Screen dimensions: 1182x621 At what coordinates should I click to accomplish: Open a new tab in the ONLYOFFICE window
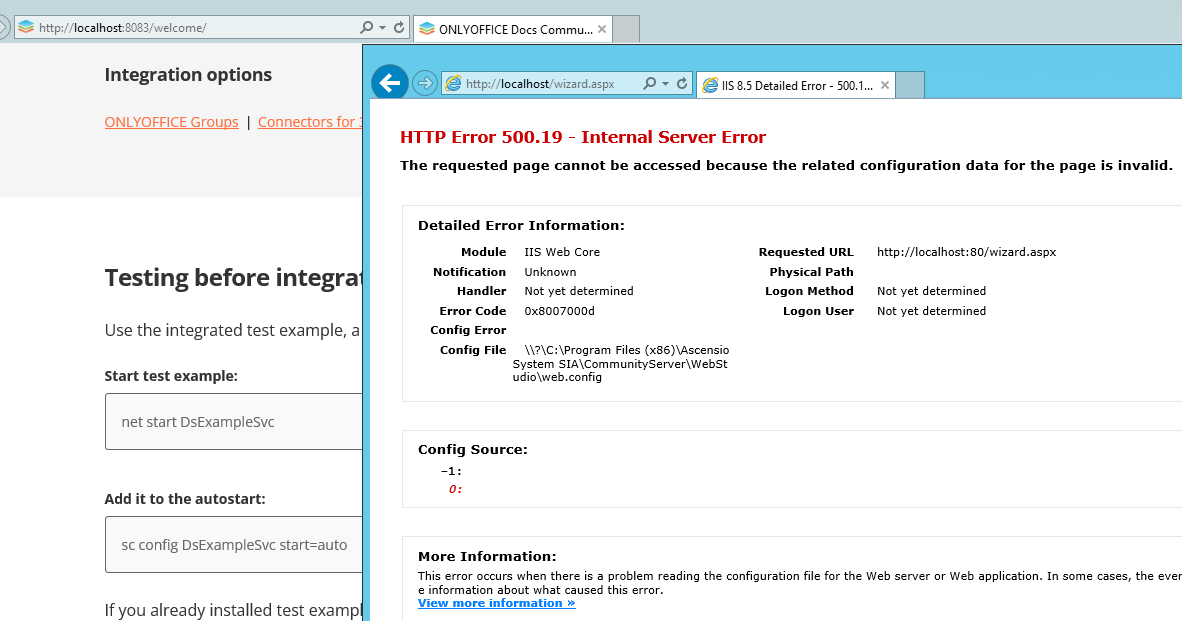[x=626, y=29]
